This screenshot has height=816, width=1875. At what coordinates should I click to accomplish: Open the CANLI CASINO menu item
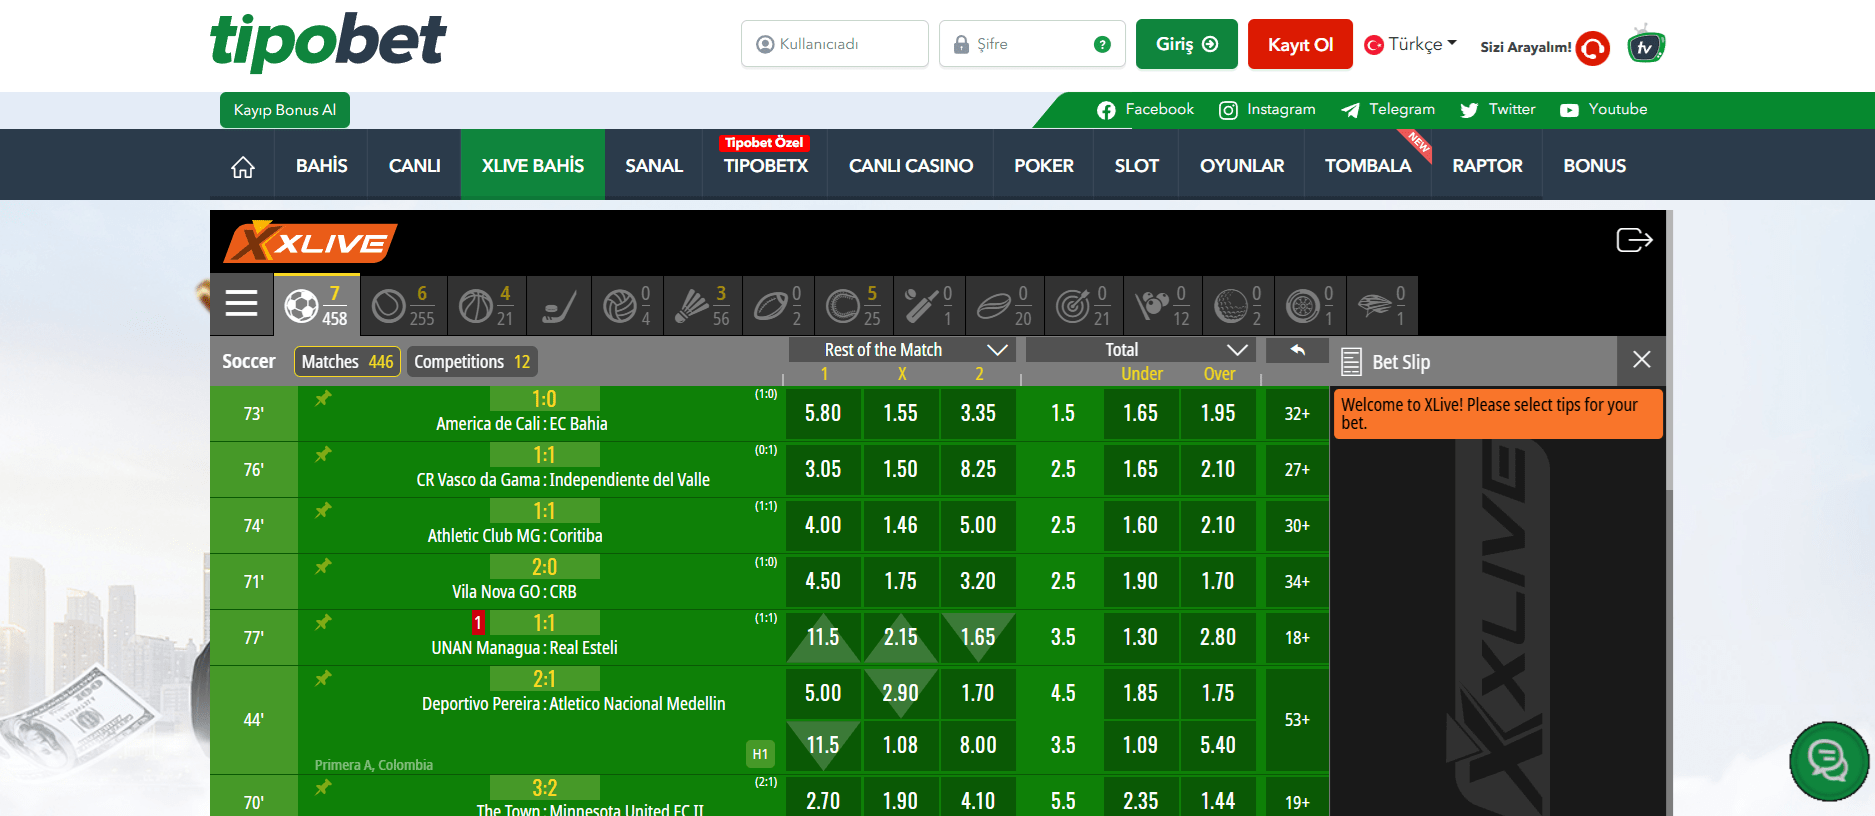point(910,166)
